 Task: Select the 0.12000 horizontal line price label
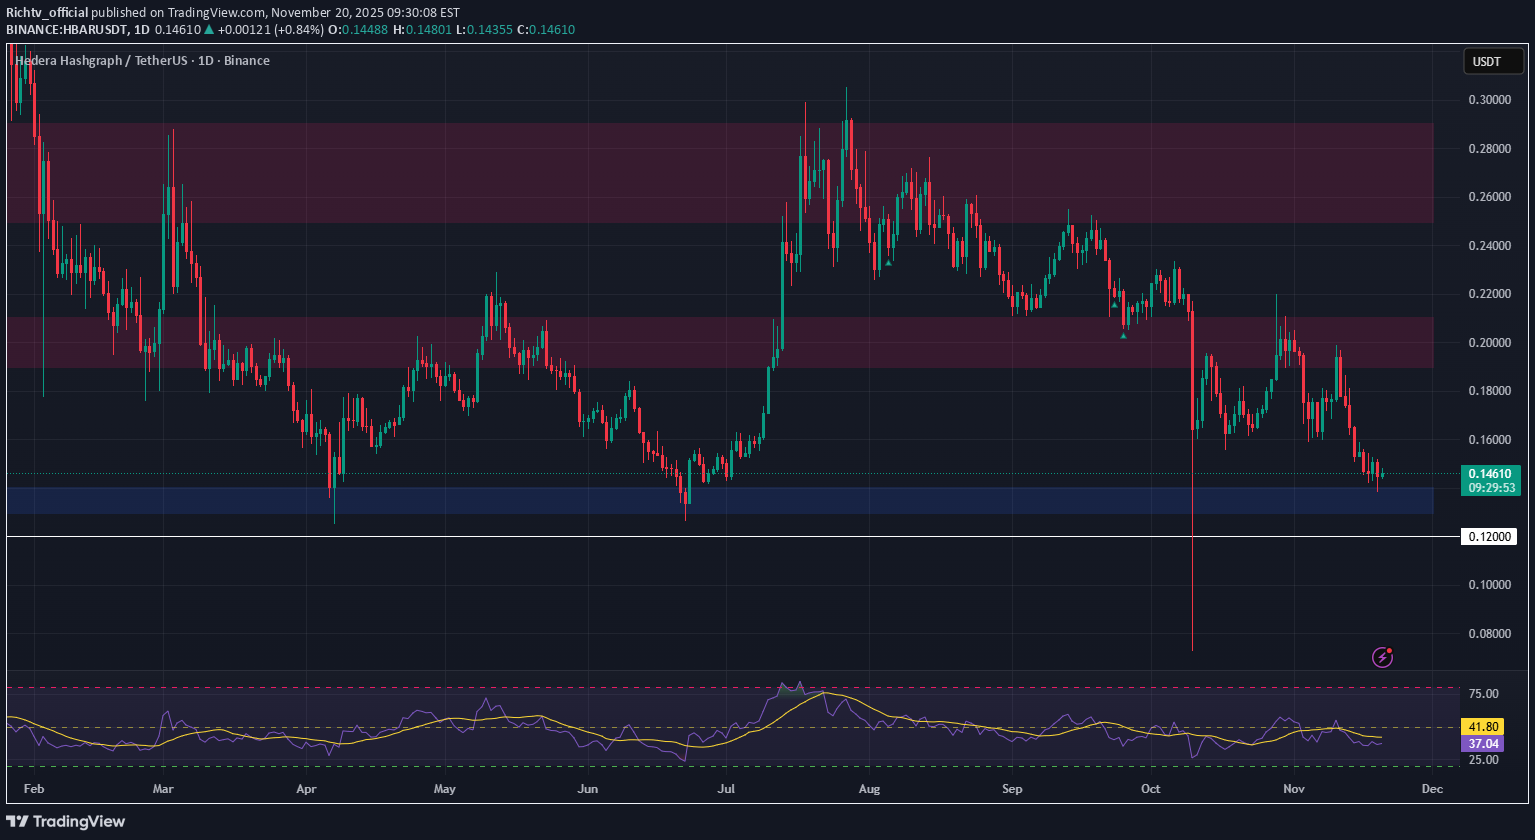pyautogui.click(x=1489, y=537)
